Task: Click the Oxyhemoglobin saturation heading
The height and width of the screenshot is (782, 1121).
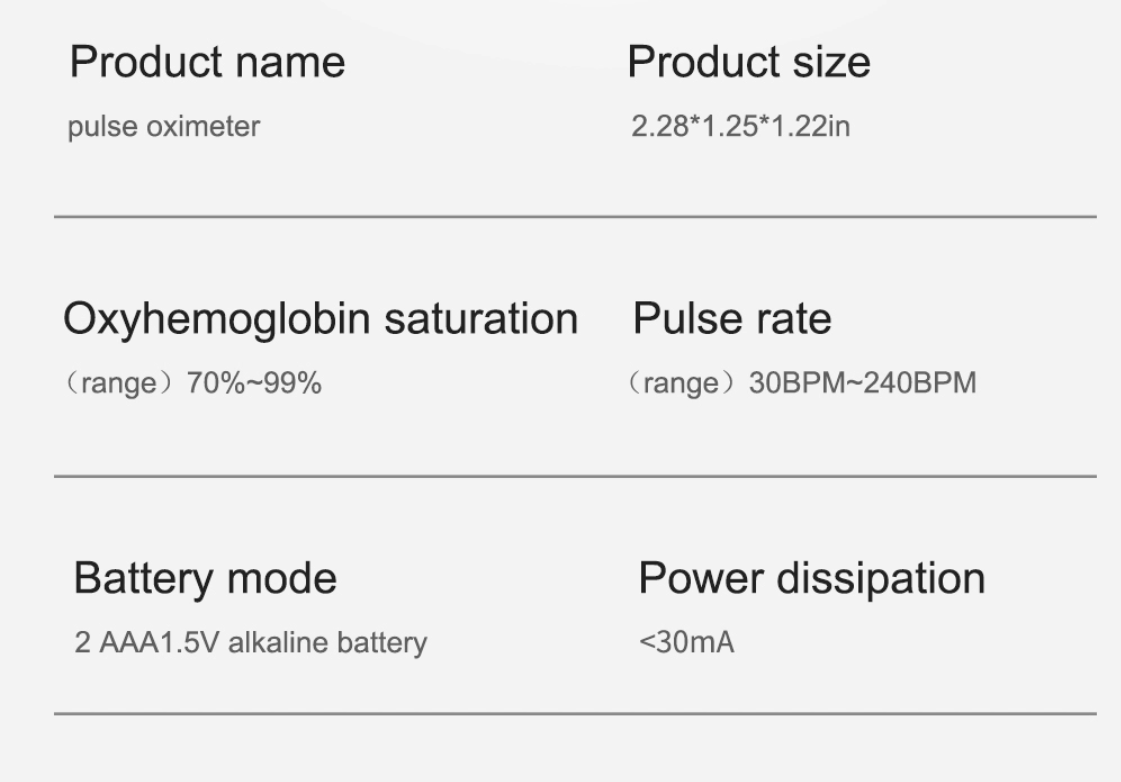Action: click(320, 320)
